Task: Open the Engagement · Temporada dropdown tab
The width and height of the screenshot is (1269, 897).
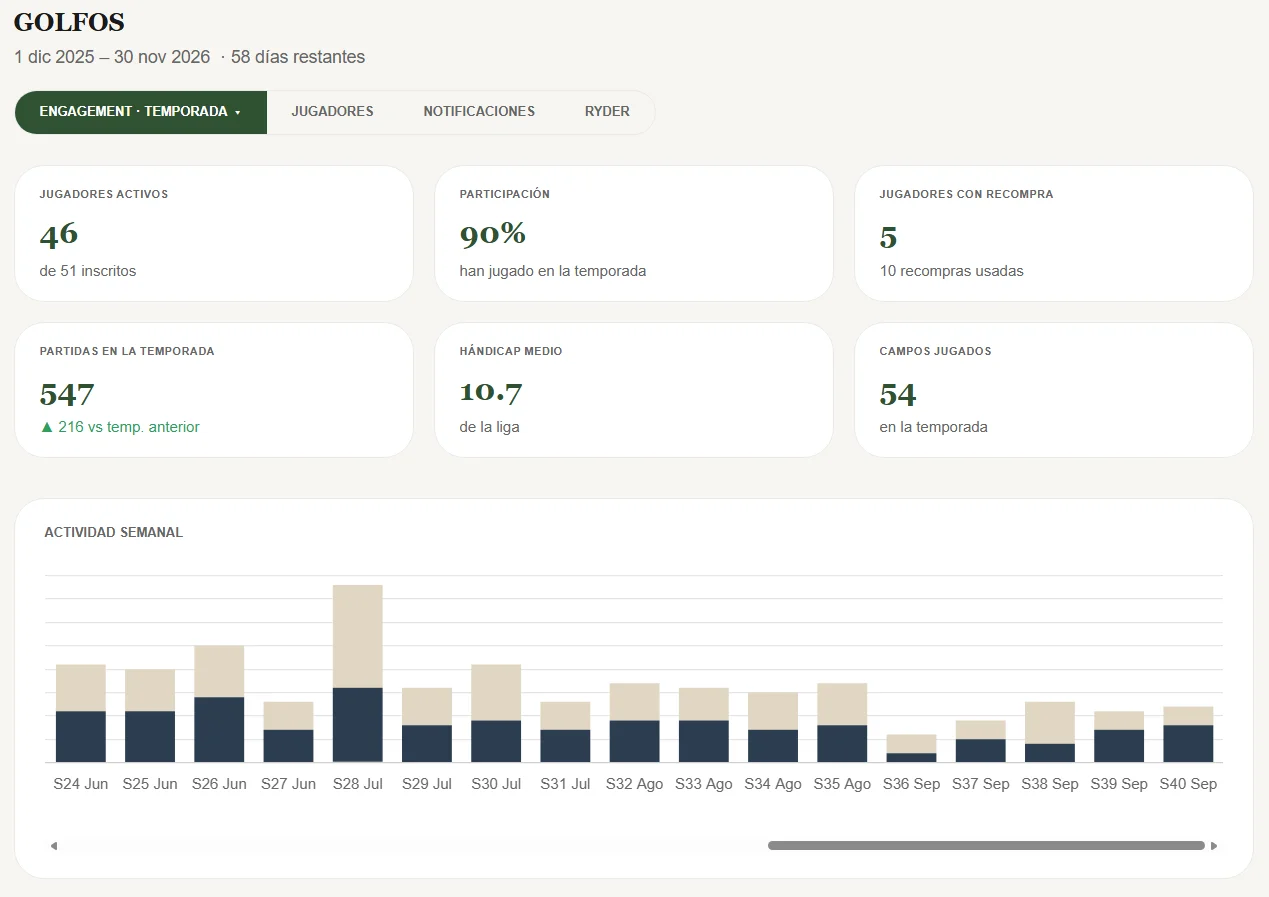Action: tap(141, 112)
